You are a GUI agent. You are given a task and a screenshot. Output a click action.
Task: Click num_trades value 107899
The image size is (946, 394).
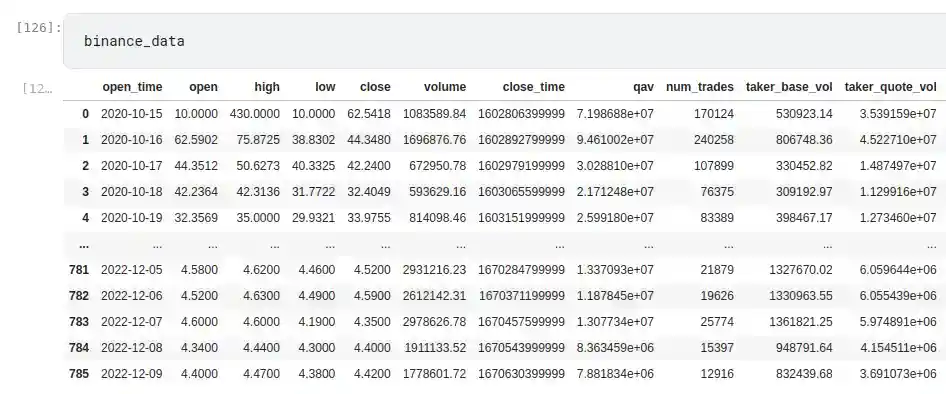point(713,165)
